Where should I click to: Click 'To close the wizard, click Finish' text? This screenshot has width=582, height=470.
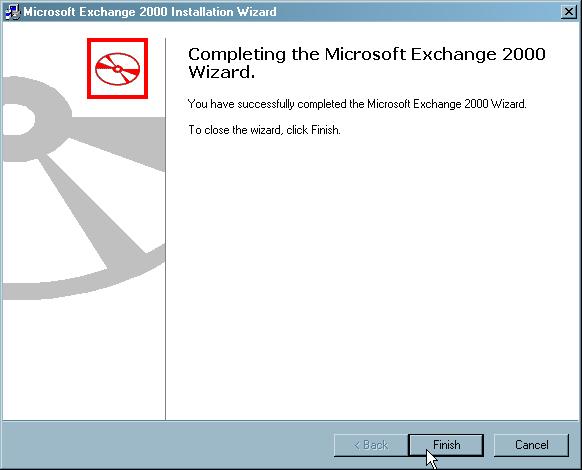coord(264,130)
